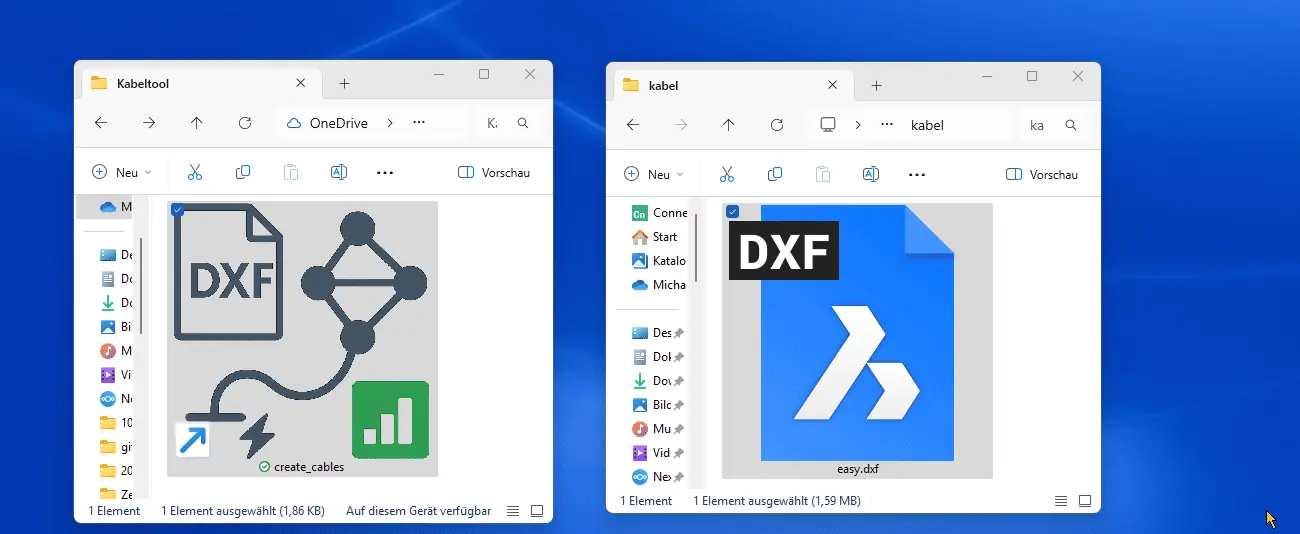Go up one level in kabel window
This screenshot has height=534, width=1300.
coord(729,125)
